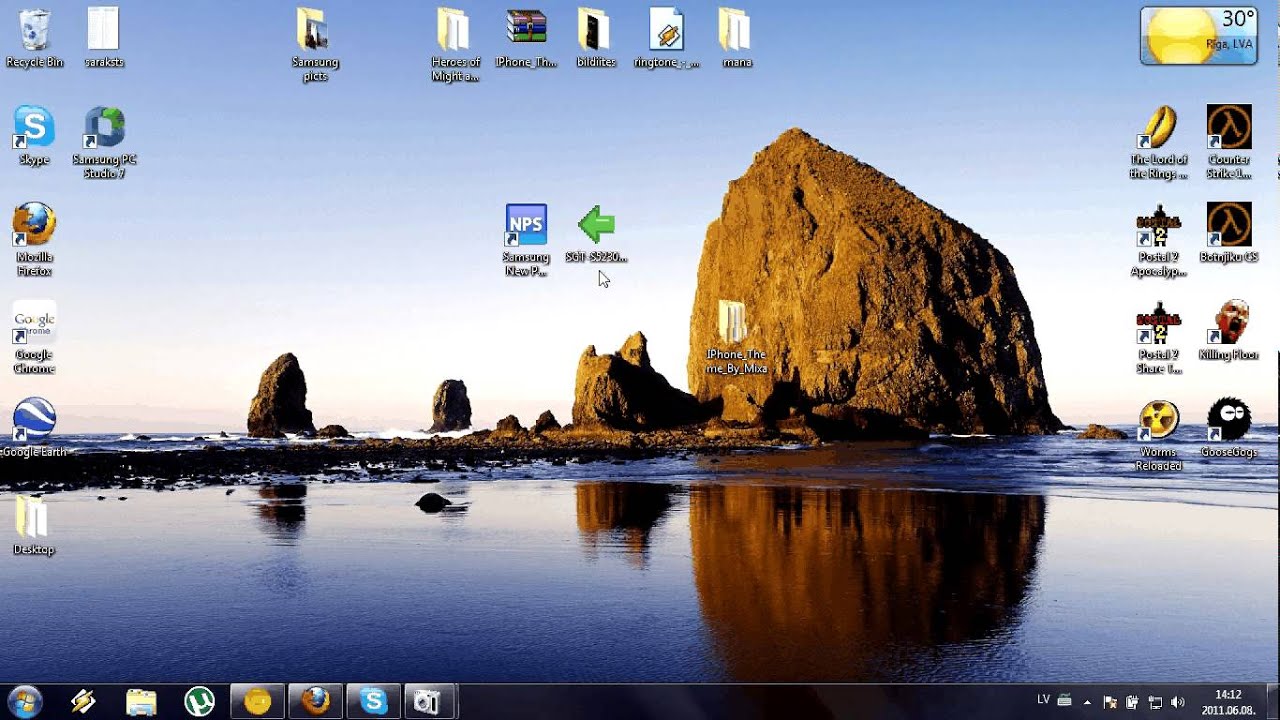Switch to Firefox in the taskbar
Image resolution: width=1280 pixels, height=720 pixels.
click(315, 702)
